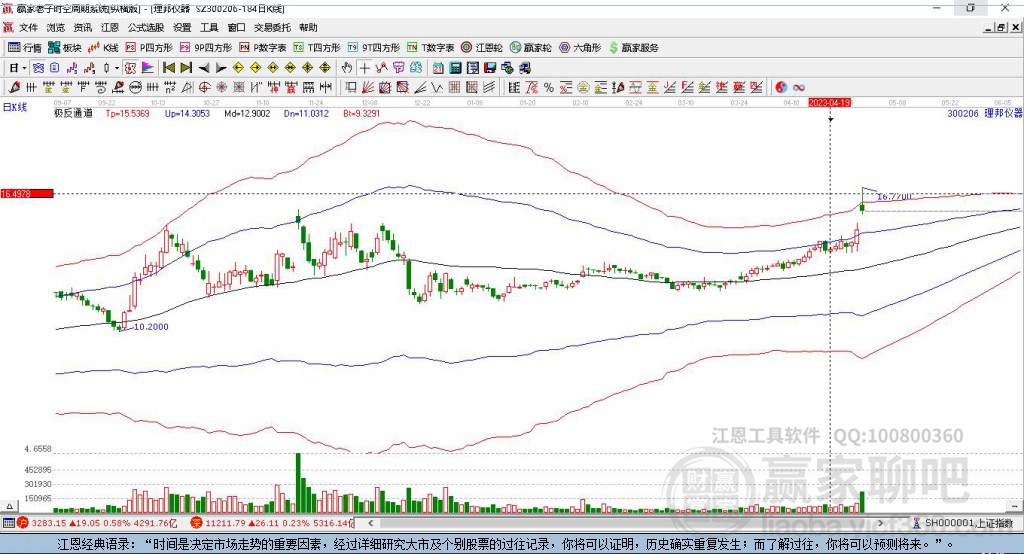Open the T四方形 tool
1024x554 pixels.
pyautogui.click(x=317, y=48)
